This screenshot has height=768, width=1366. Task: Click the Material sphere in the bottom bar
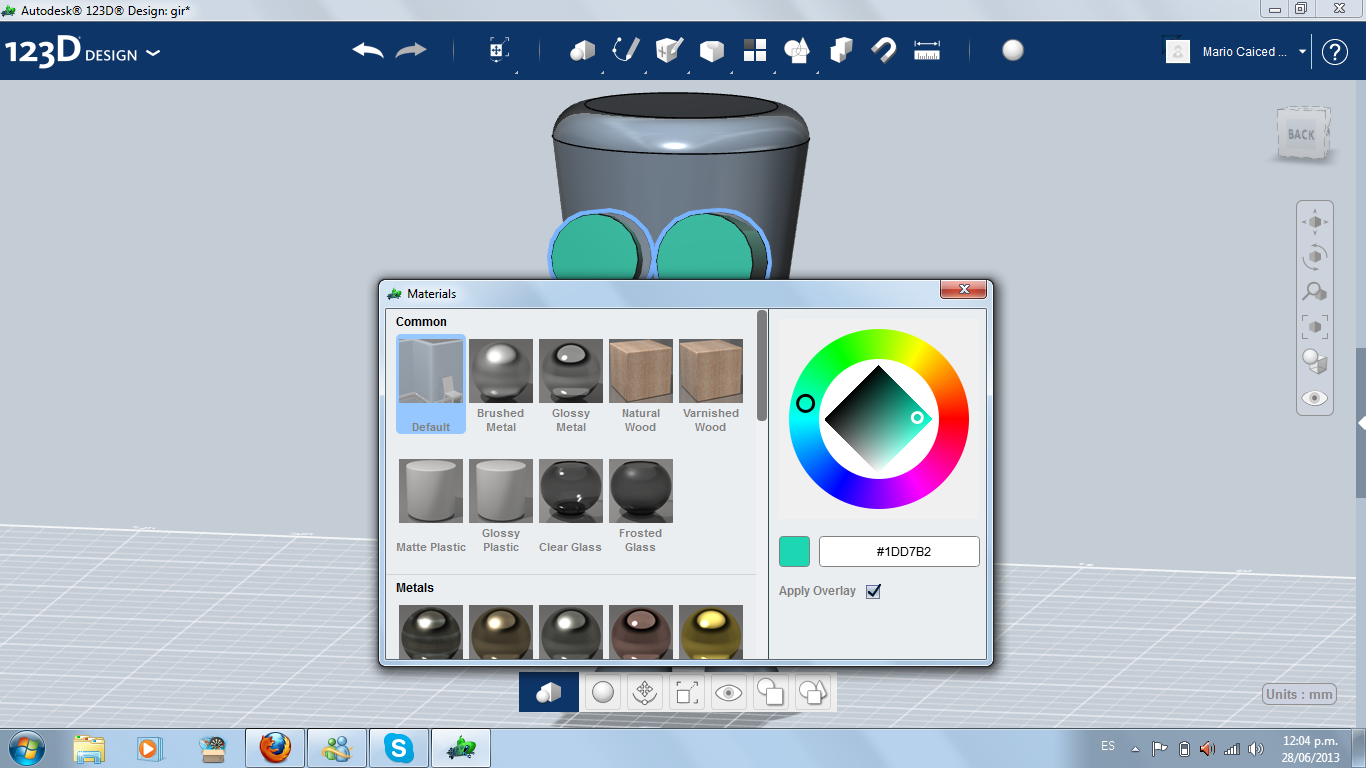pyautogui.click(x=603, y=692)
